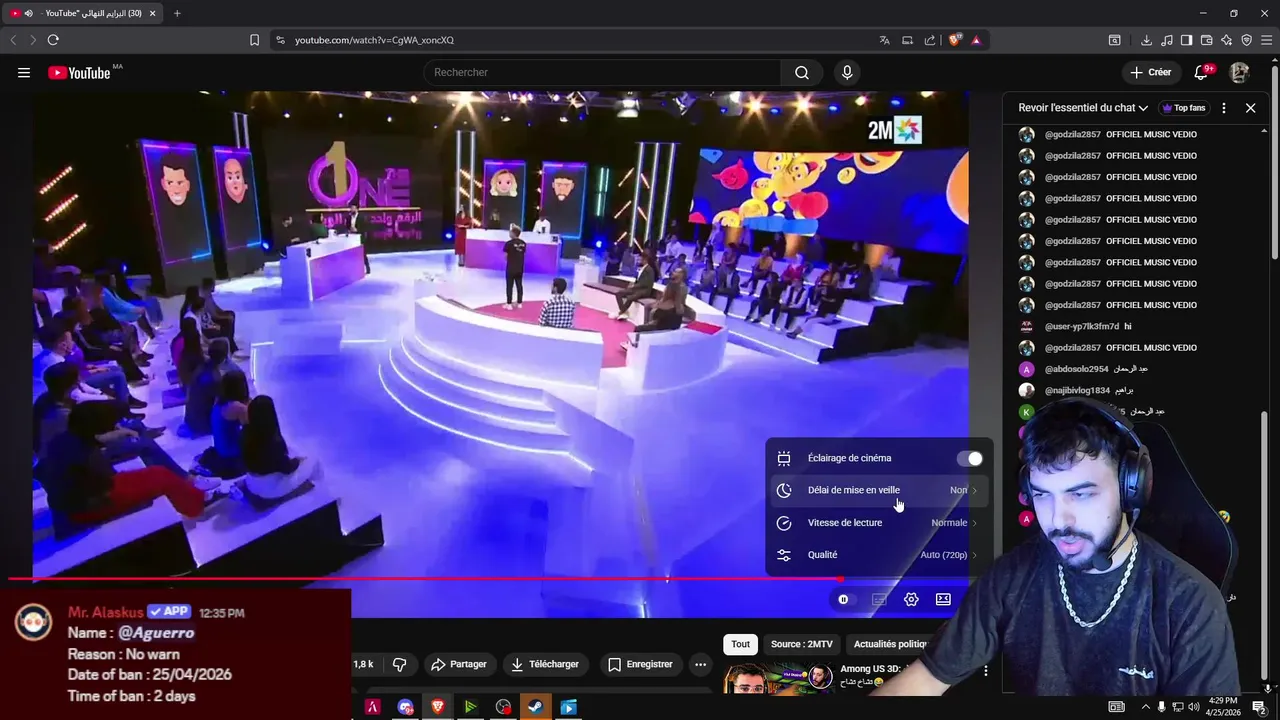1280x720 pixels.
Task: Toggle Éclairage de cinéma switch
Action: (x=969, y=458)
